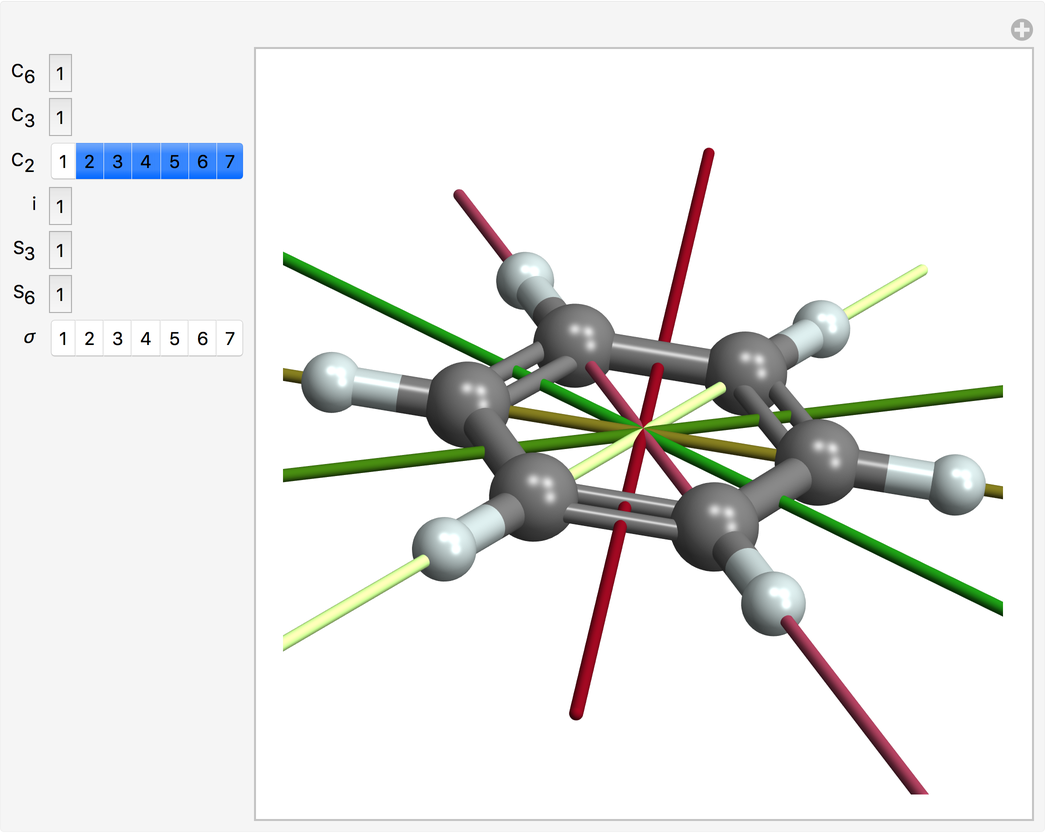The height and width of the screenshot is (834, 1046).
Task: Click the center of the benzene ring
Action: coord(642,429)
